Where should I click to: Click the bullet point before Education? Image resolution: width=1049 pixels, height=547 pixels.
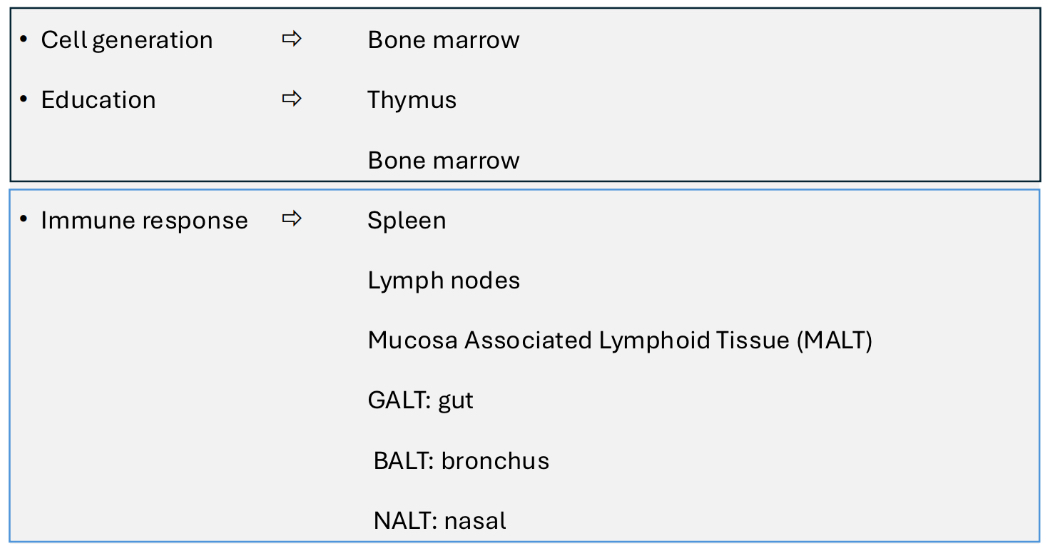click(x=23, y=100)
